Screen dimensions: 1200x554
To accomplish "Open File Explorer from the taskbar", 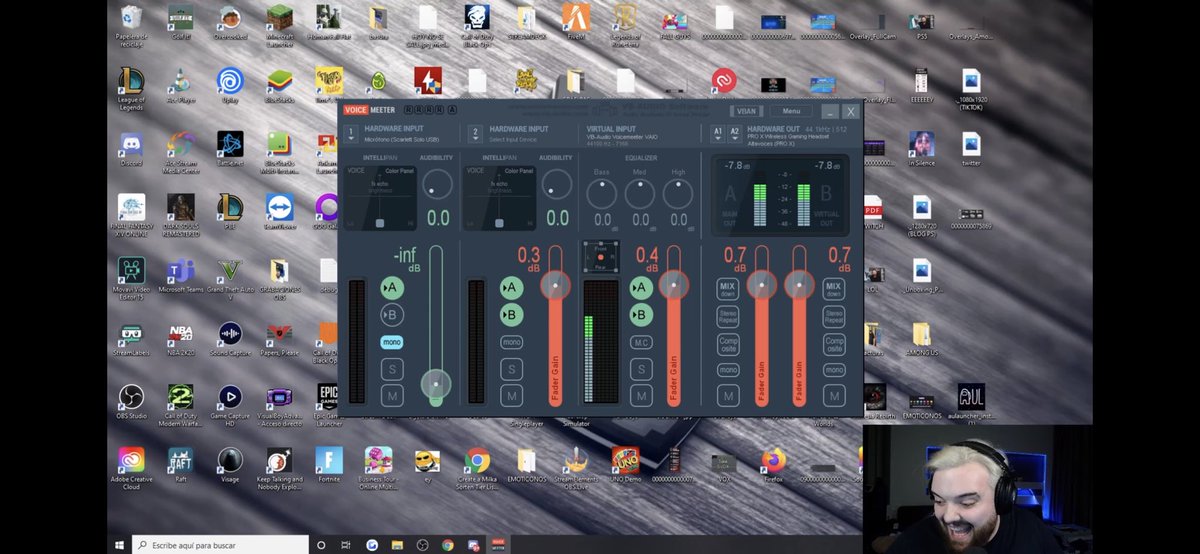I will point(397,545).
